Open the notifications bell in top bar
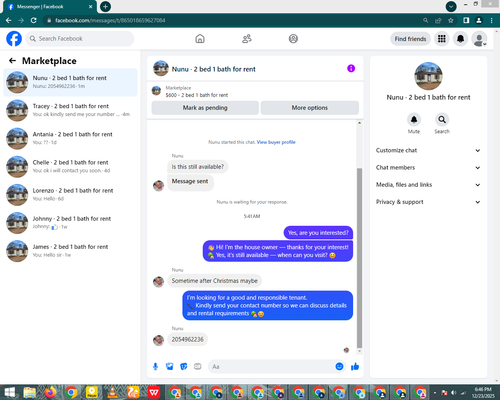This screenshot has width=500, height=400. 460,39
